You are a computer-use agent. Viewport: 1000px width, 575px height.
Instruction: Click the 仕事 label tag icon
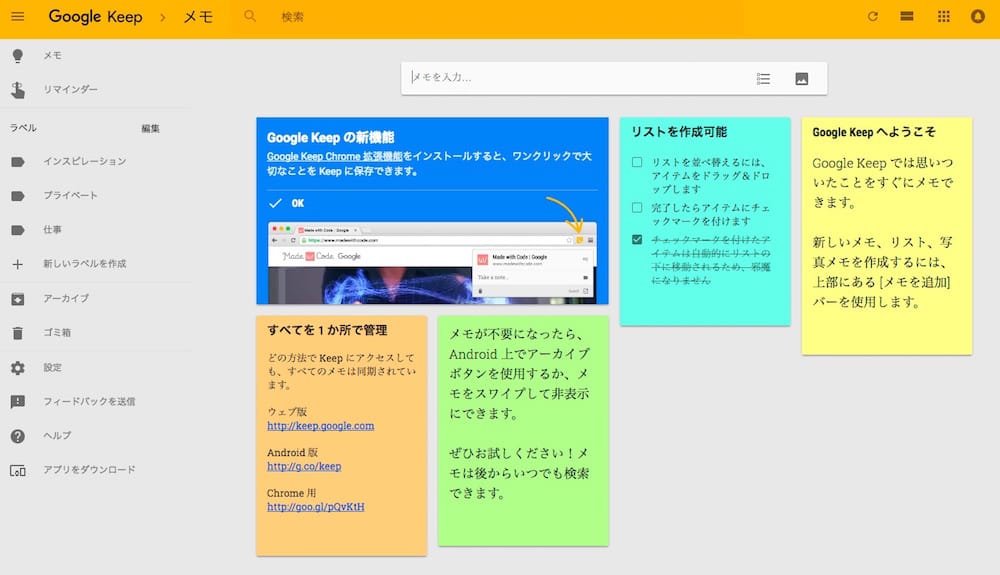tap(18, 230)
